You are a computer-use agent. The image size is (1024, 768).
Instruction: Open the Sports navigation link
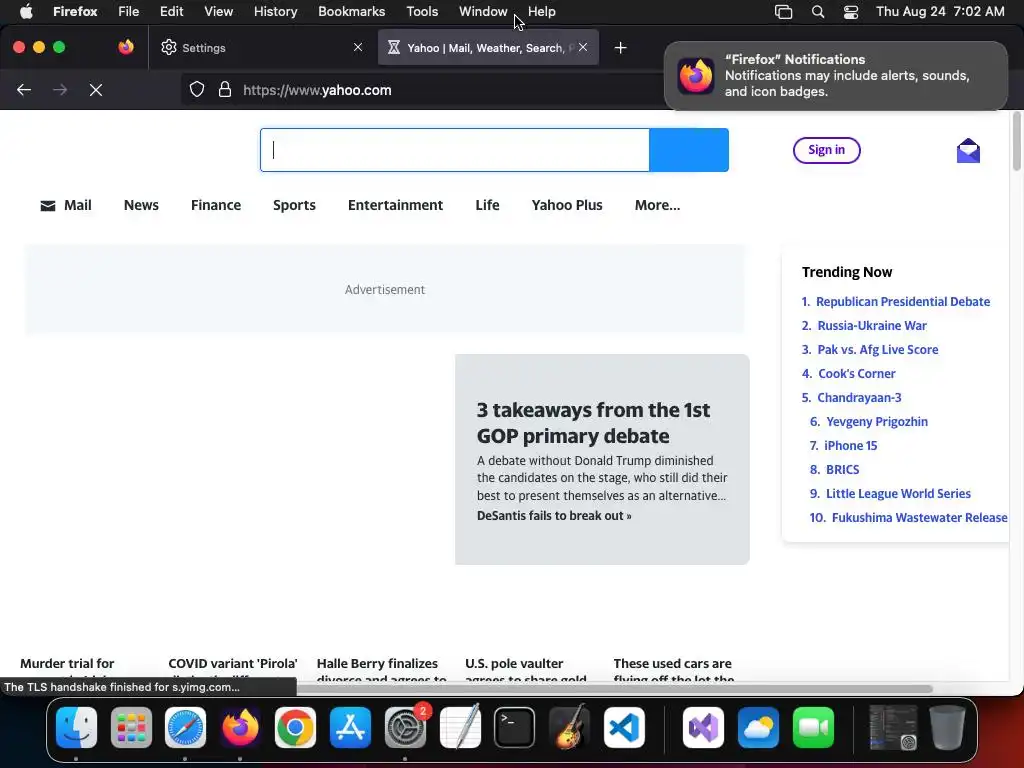tap(295, 205)
